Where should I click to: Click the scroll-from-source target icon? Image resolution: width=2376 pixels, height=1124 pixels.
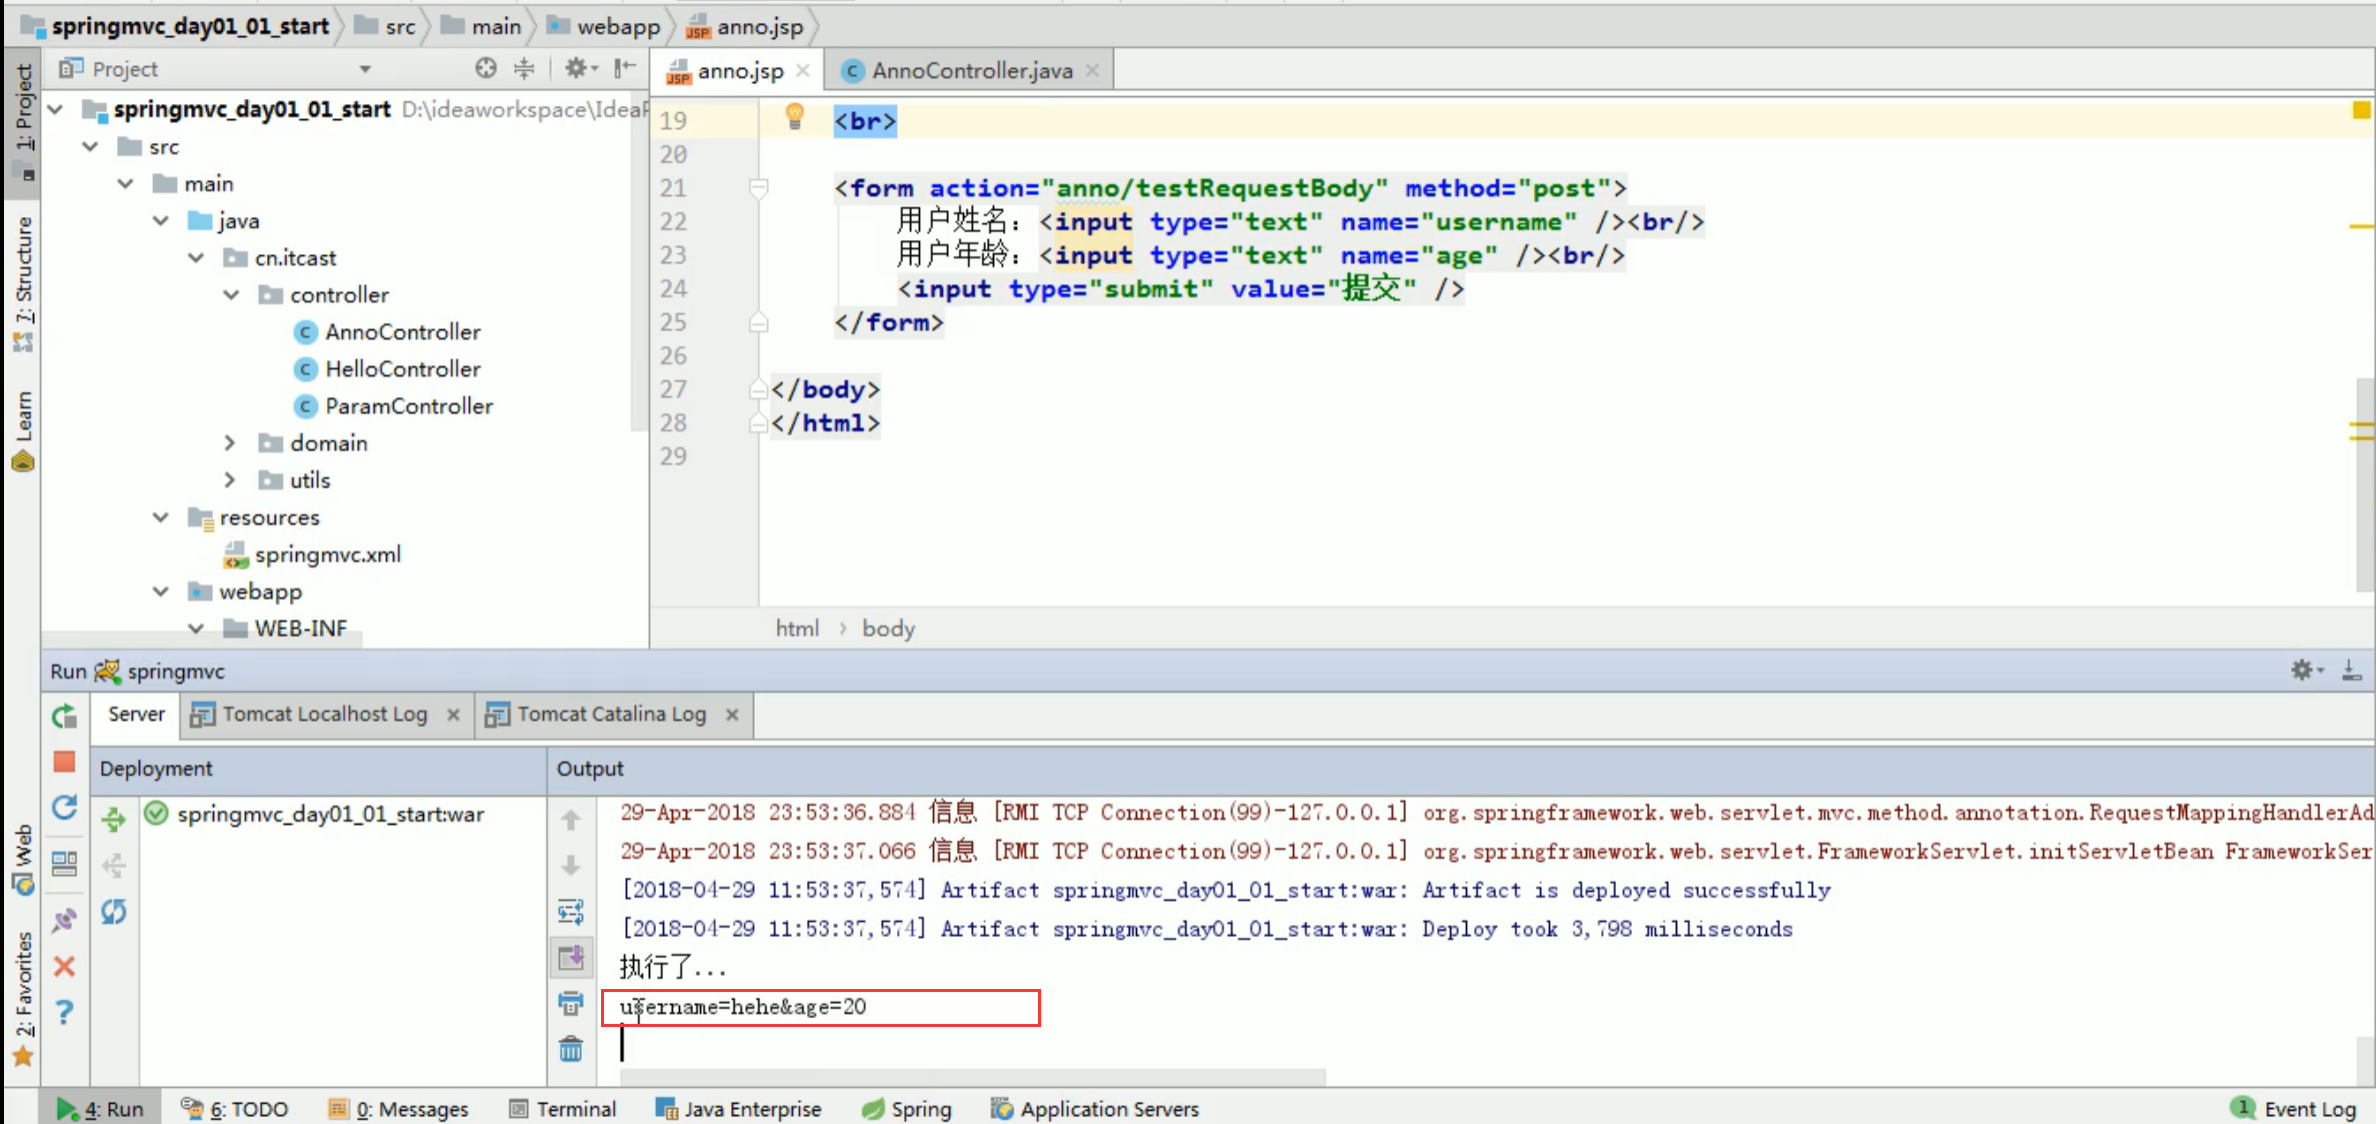[486, 68]
